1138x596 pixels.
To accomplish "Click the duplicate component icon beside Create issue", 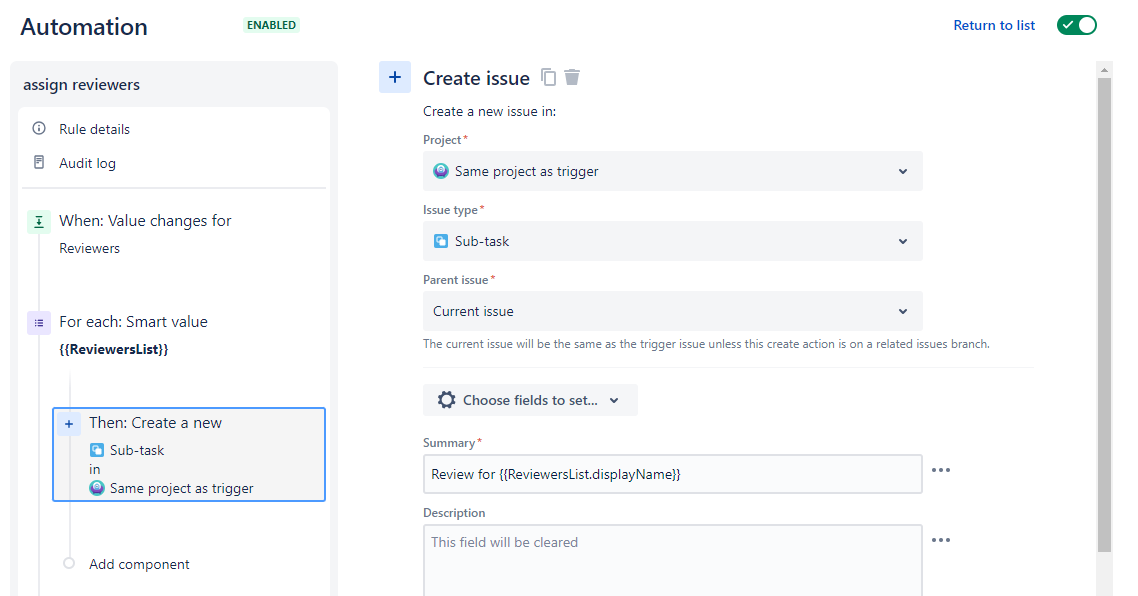I will [x=548, y=77].
